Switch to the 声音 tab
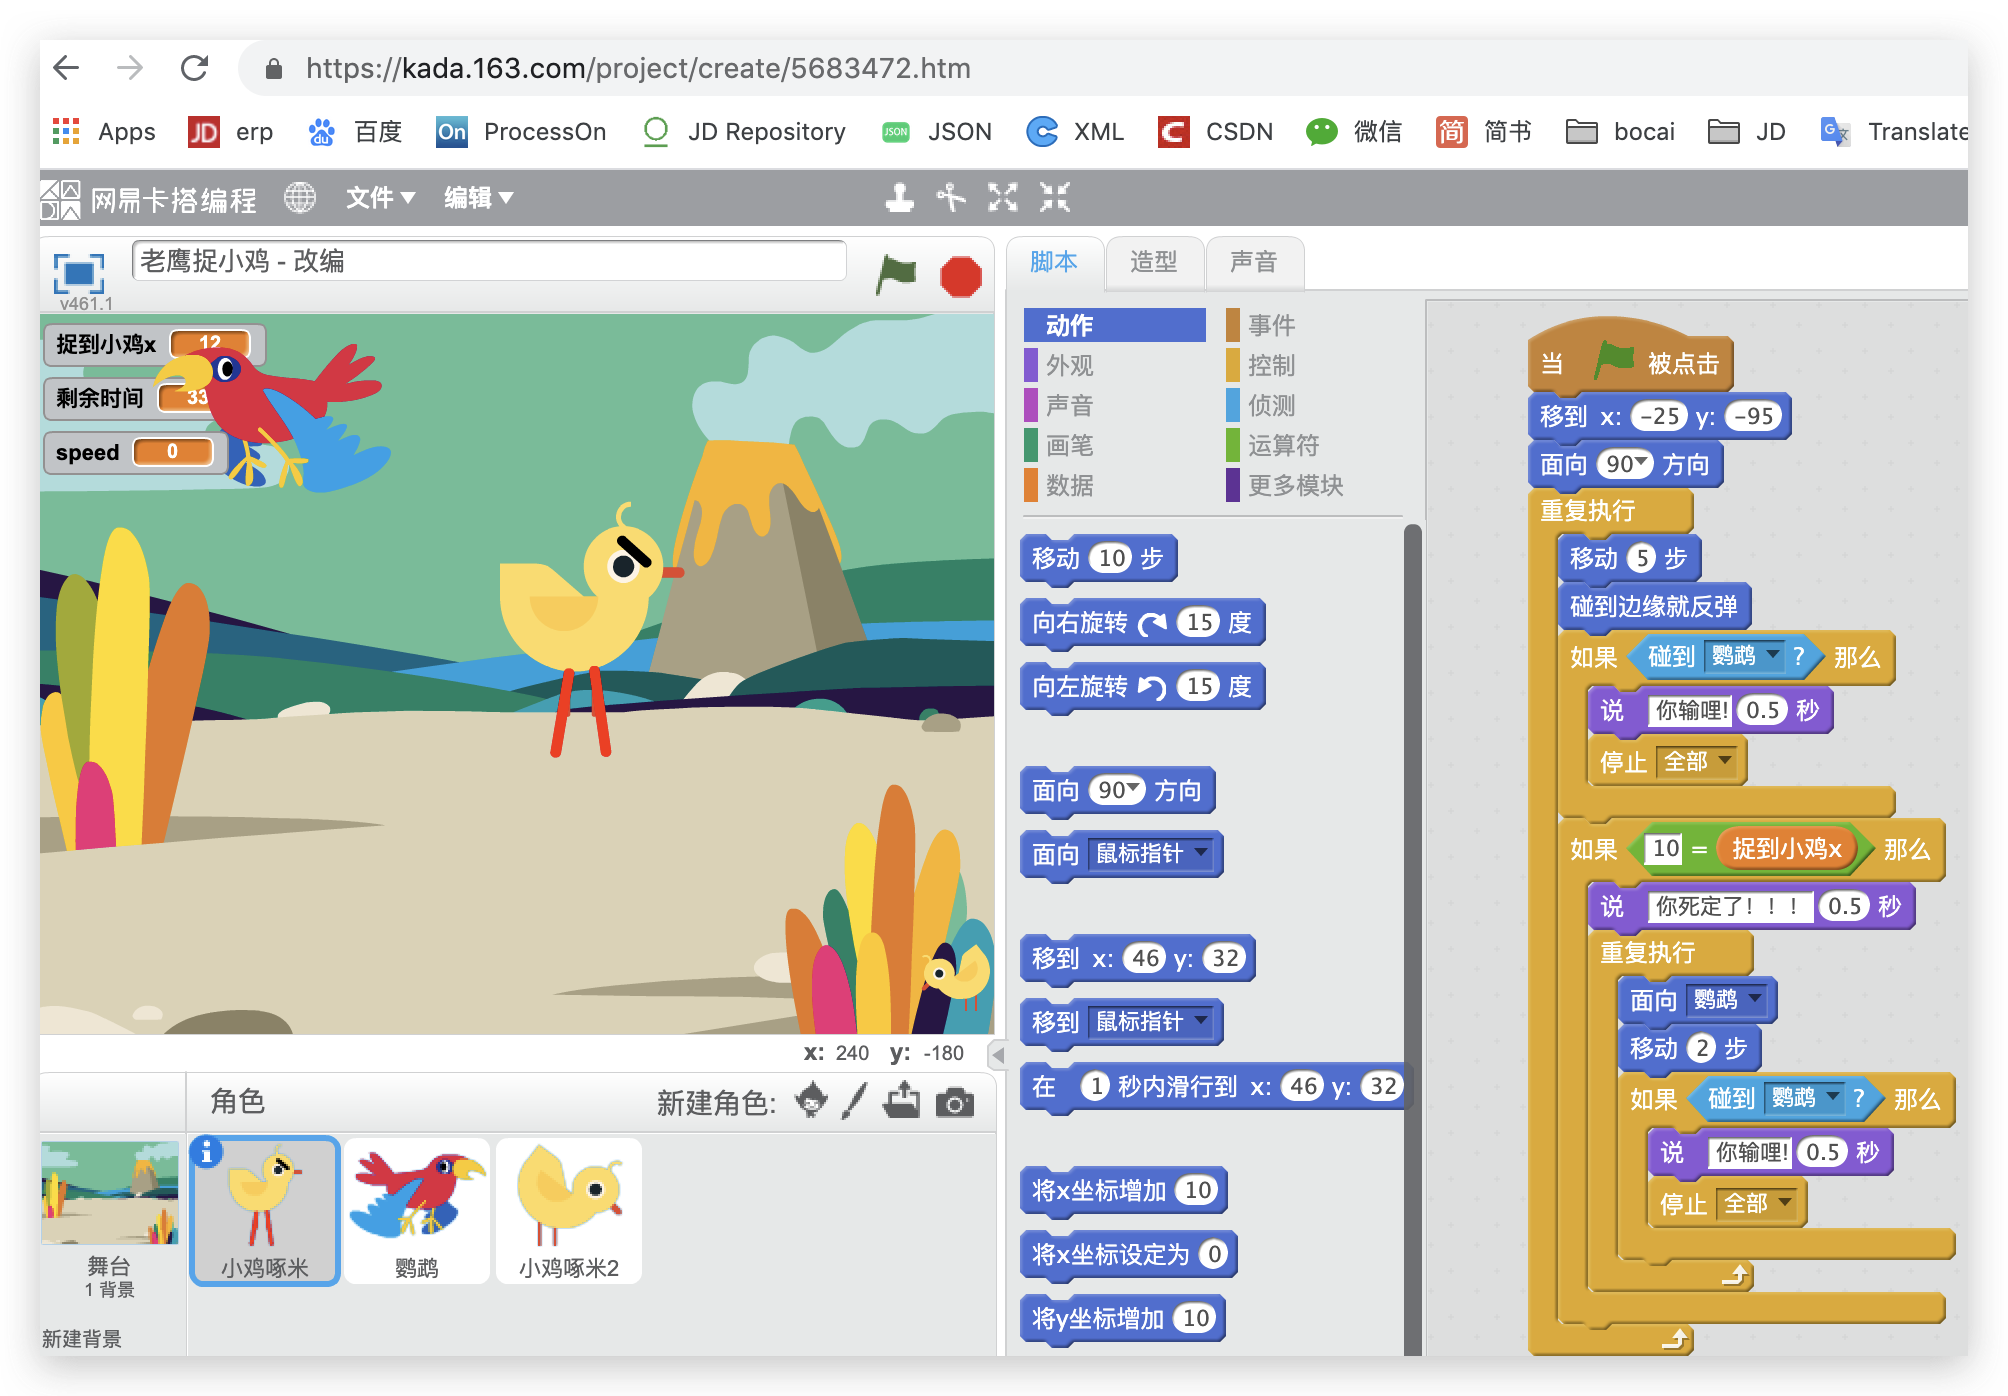 1254,262
